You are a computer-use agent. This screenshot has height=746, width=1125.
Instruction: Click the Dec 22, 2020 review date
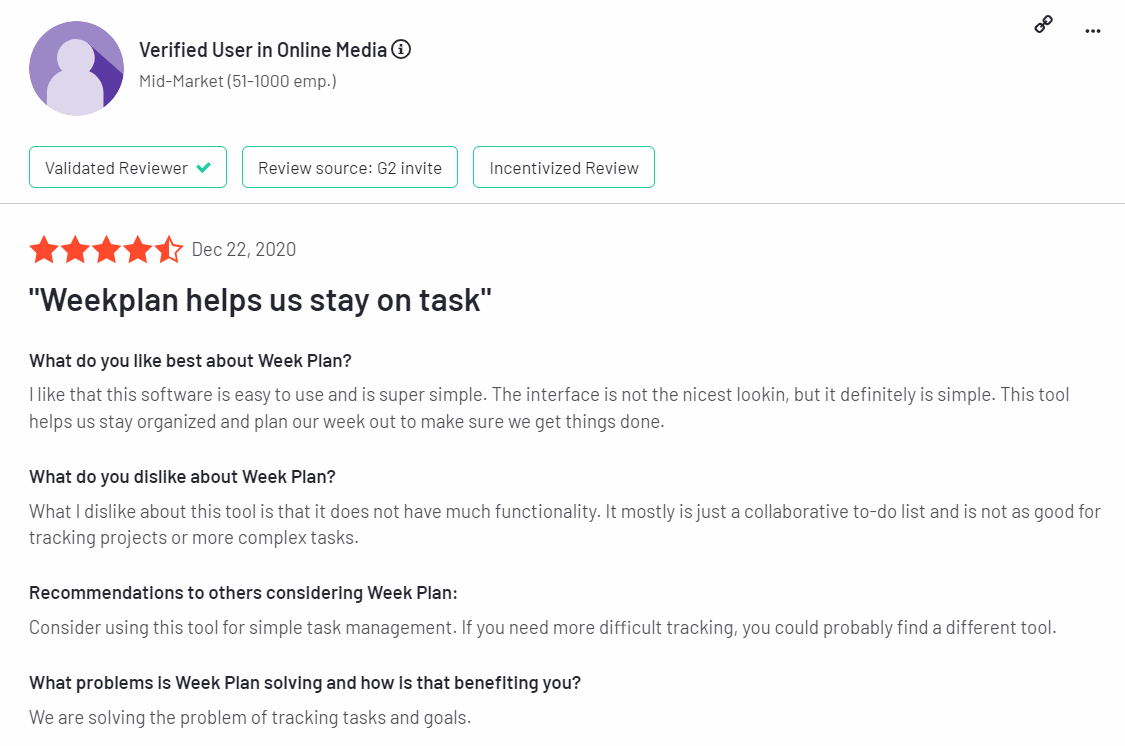pos(244,250)
